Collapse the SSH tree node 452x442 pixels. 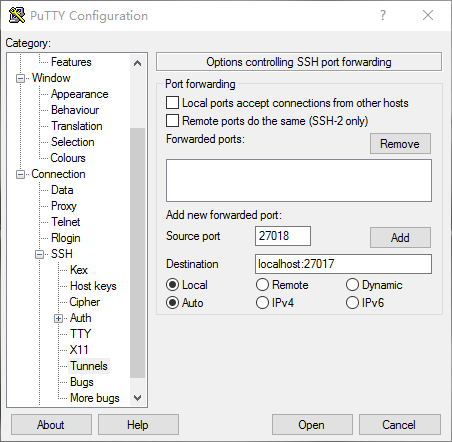pos(39,255)
